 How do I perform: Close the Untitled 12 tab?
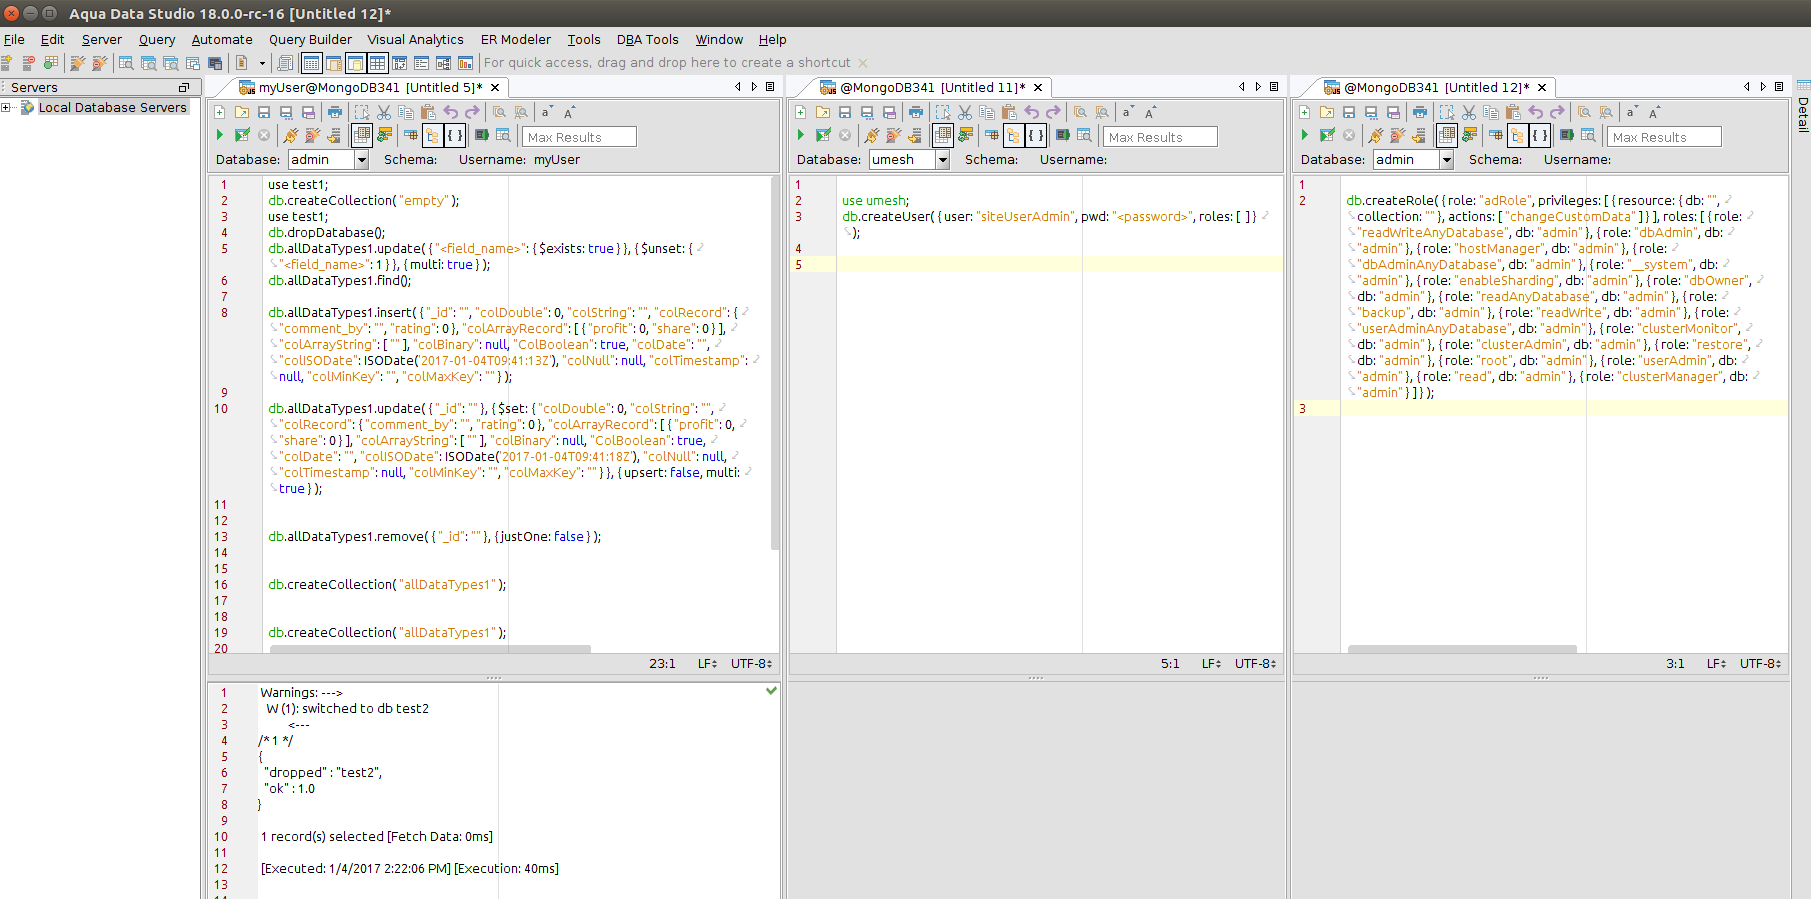[1542, 87]
